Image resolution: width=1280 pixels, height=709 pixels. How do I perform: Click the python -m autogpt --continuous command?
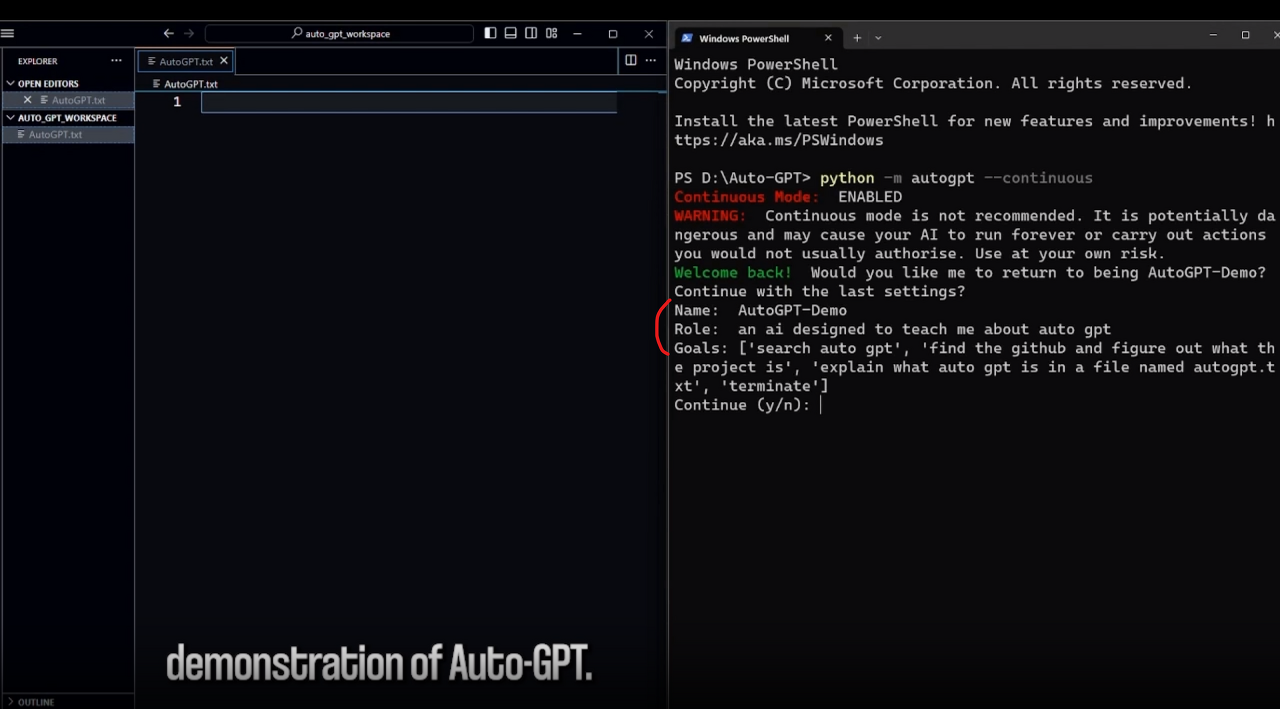(956, 178)
